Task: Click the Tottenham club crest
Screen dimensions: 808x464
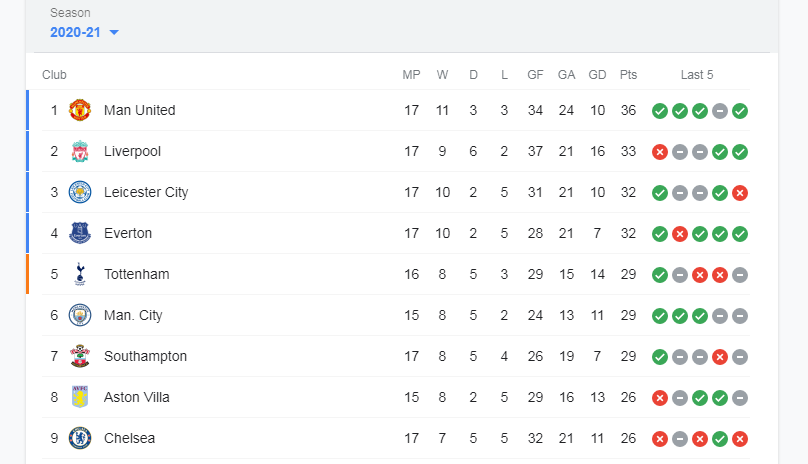Action: pyautogui.click(x=80, y=274)
